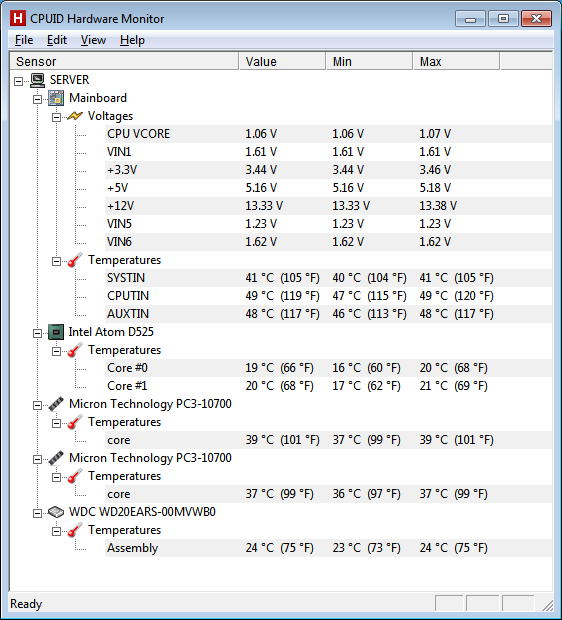562x620 pixels.
Task: Collapse the SERVER root node
Action: click(x=18, y=81)
